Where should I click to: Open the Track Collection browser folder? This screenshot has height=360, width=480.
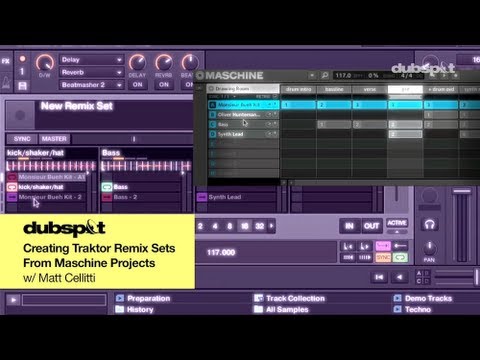coord(290,298)
